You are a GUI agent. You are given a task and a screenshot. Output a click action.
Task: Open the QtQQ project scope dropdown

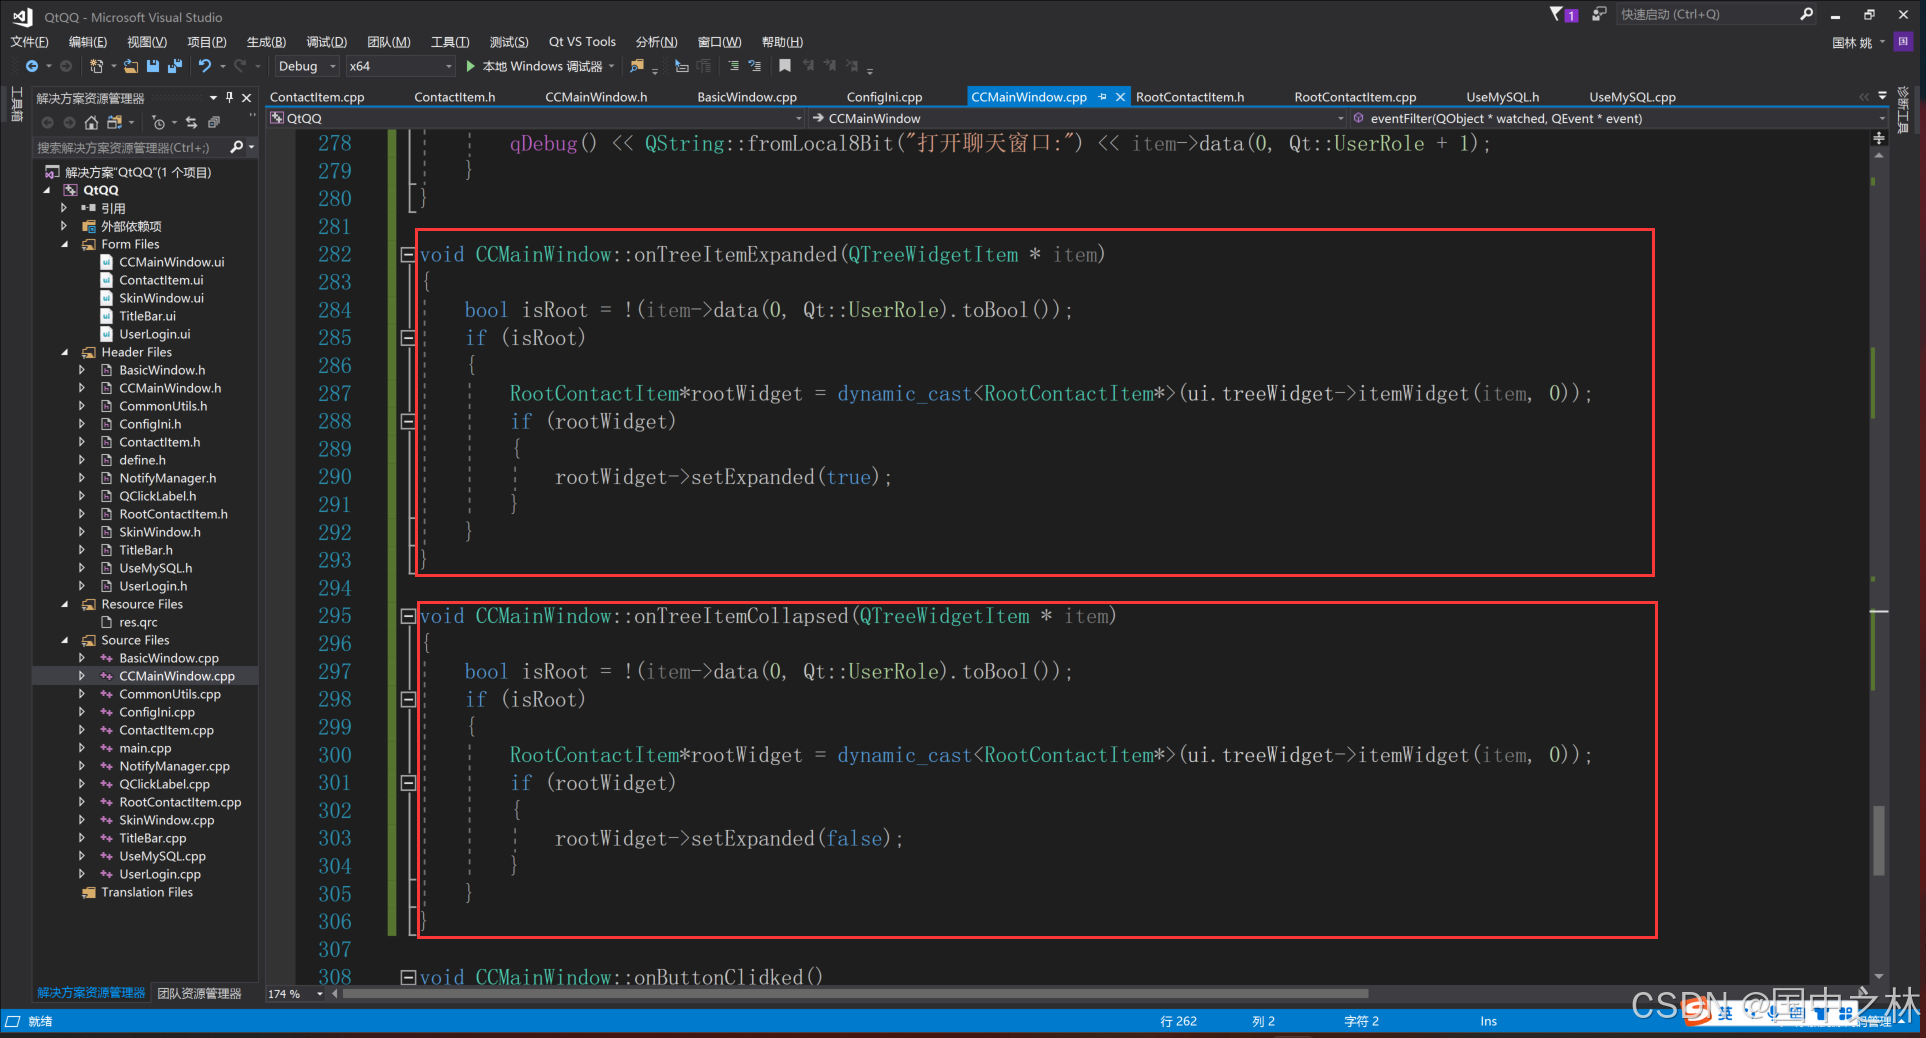[x=536, y=118]
